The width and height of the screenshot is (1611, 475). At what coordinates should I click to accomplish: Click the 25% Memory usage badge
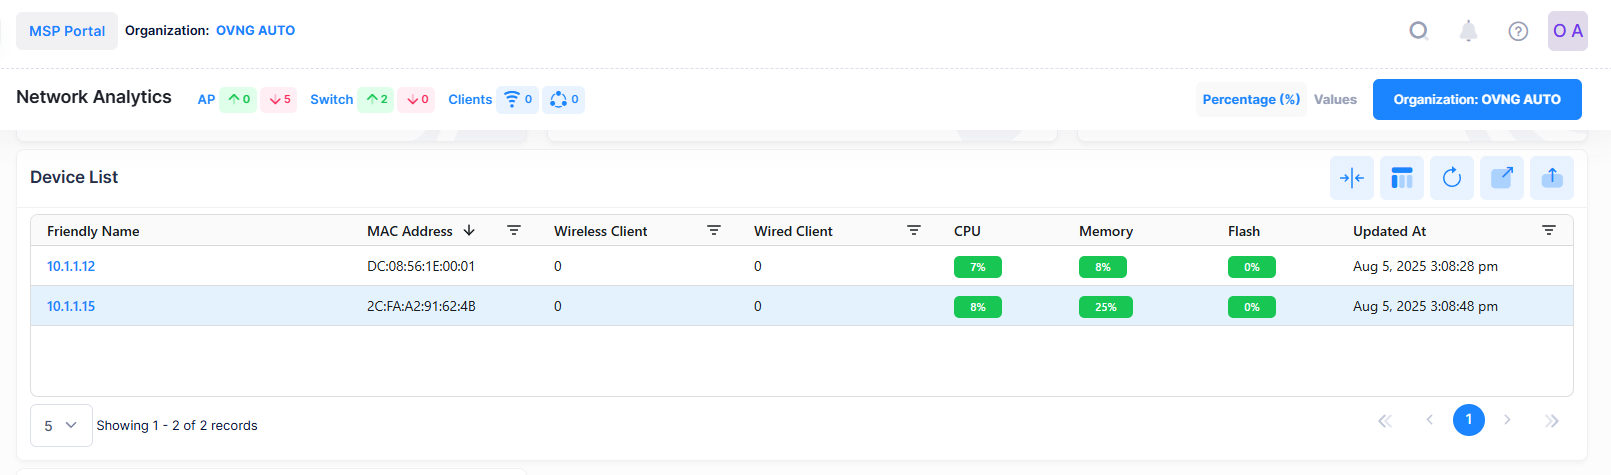click(1105, 307)
